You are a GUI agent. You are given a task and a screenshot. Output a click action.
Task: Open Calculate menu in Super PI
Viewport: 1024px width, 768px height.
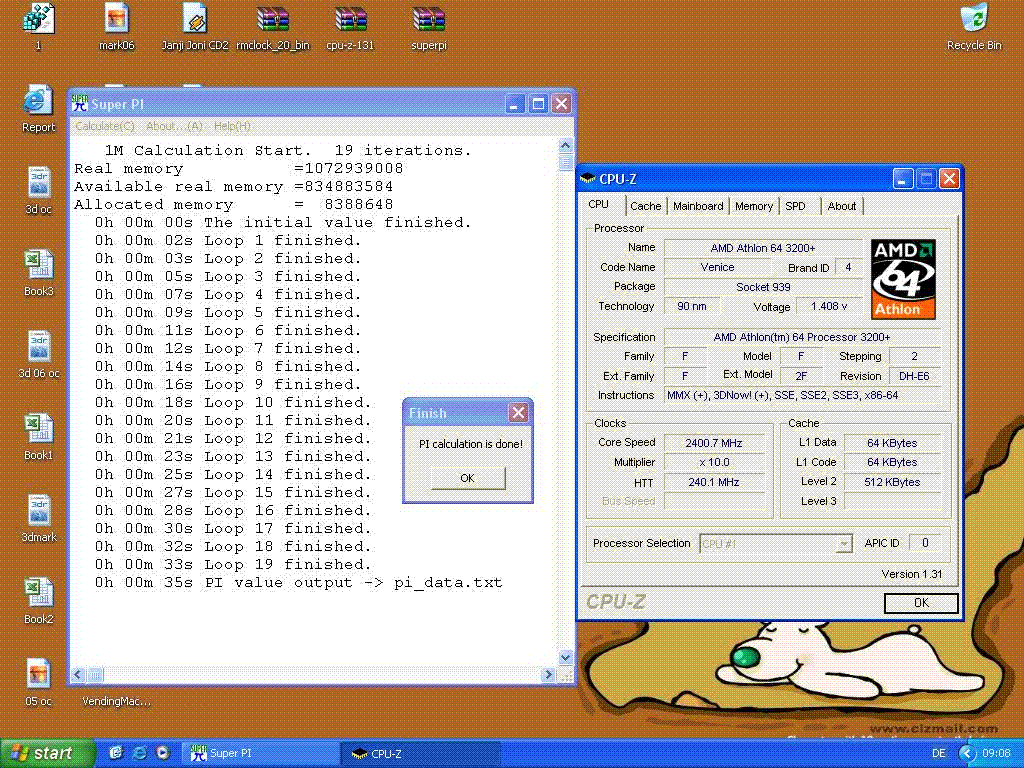[104, 126]
